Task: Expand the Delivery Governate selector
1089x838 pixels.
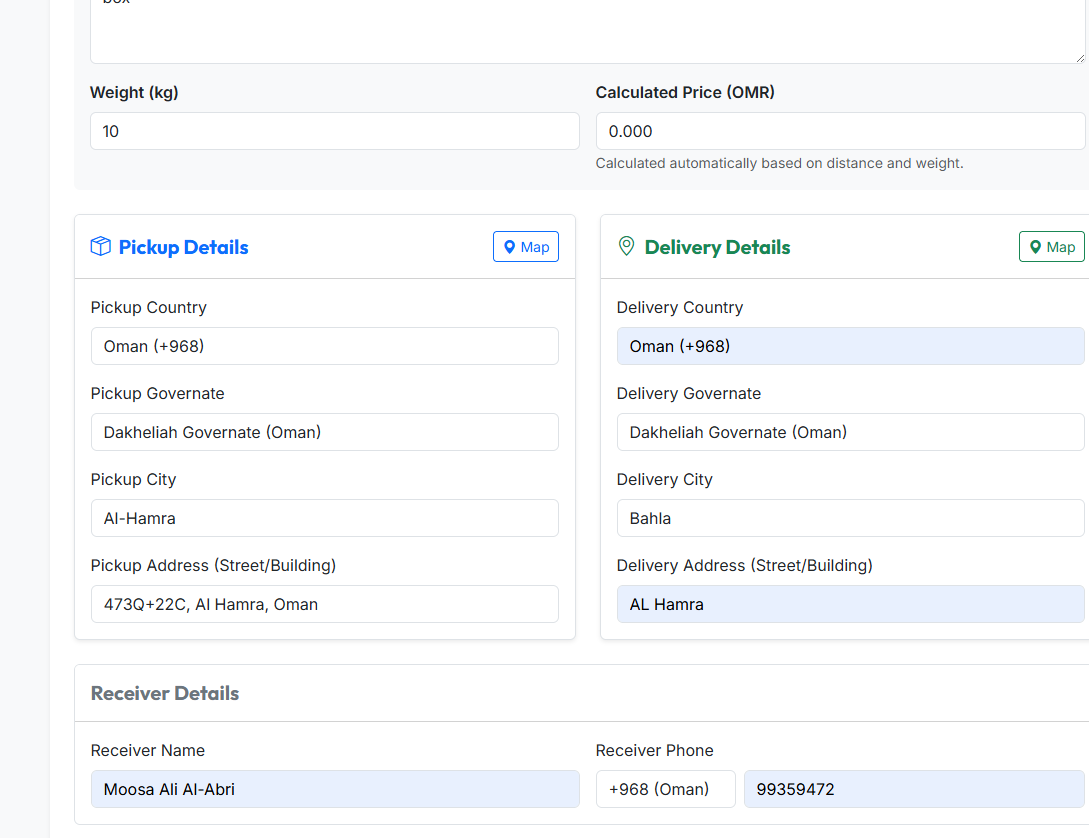Action: click(x=850, y=432)
